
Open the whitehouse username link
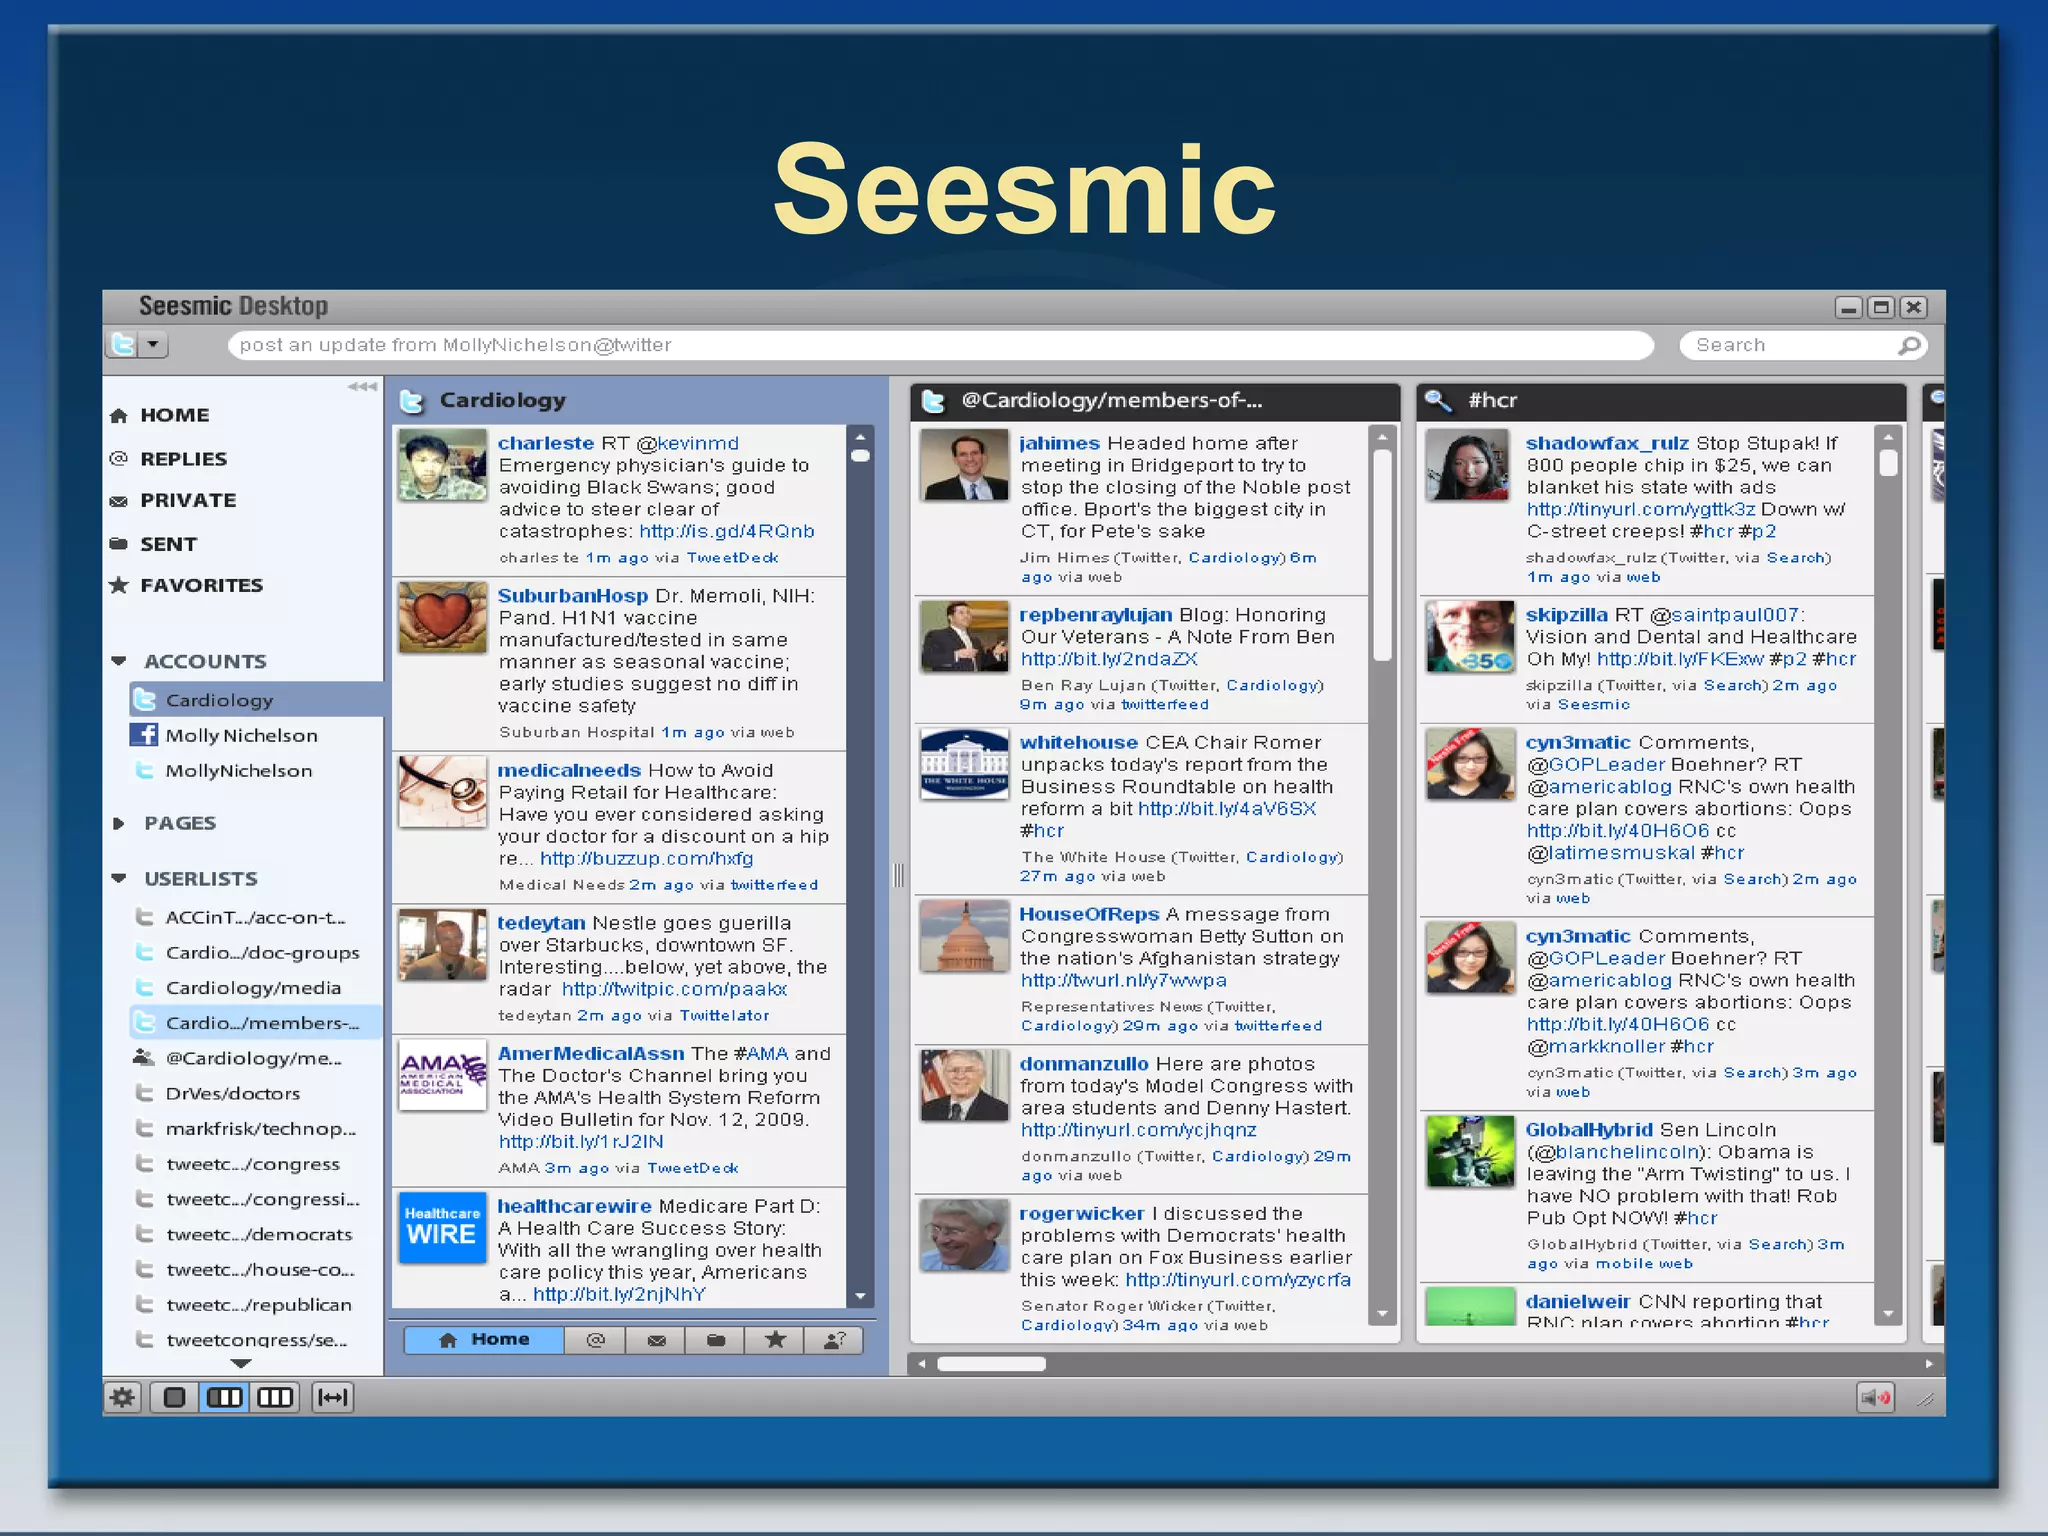tap(1079, 742)
